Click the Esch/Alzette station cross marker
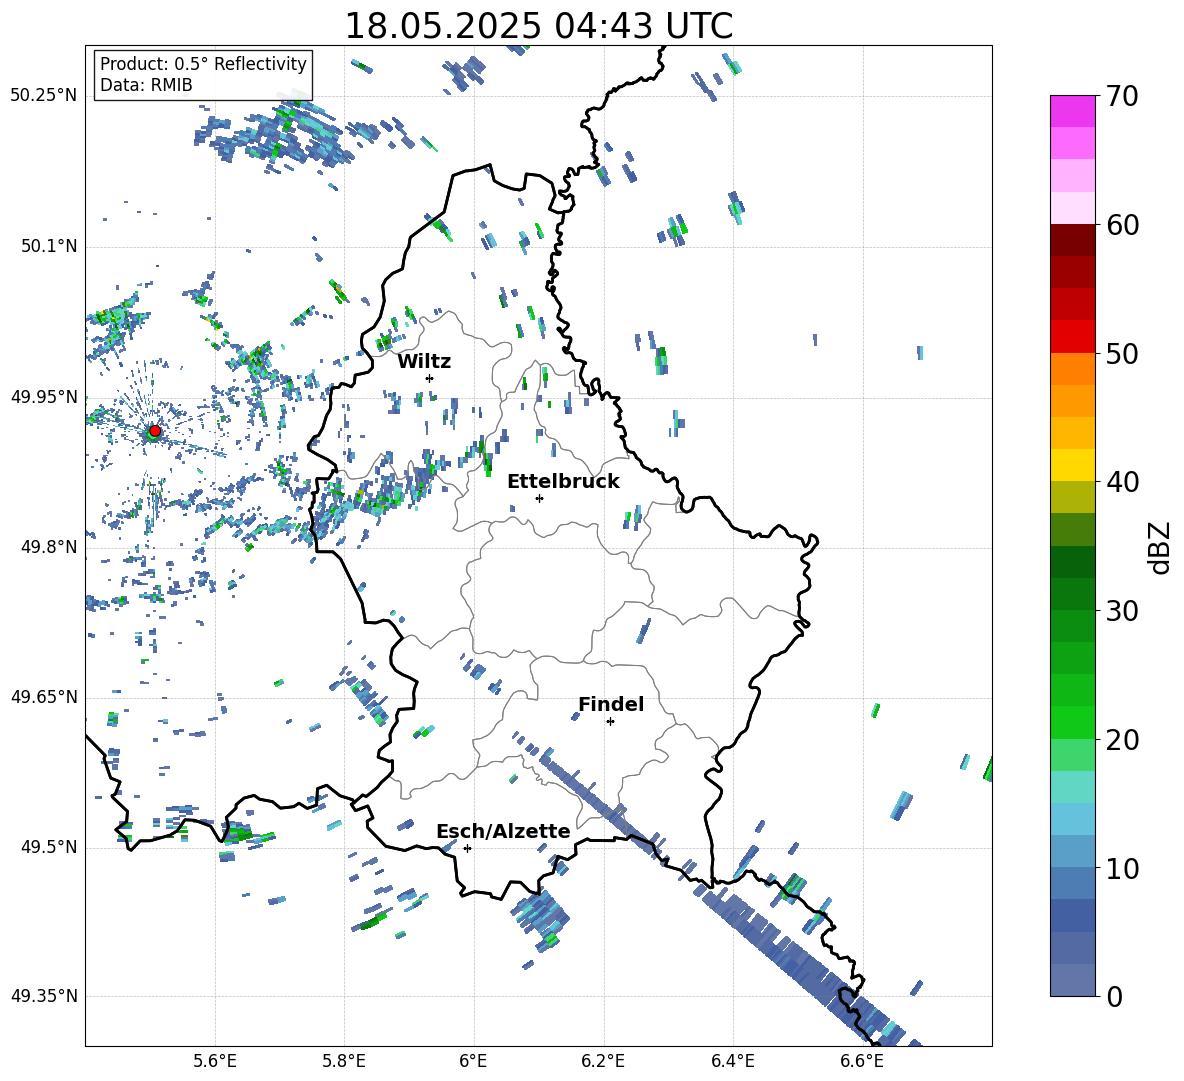Screen dimensions: 1184x1081 pos(467,848)
